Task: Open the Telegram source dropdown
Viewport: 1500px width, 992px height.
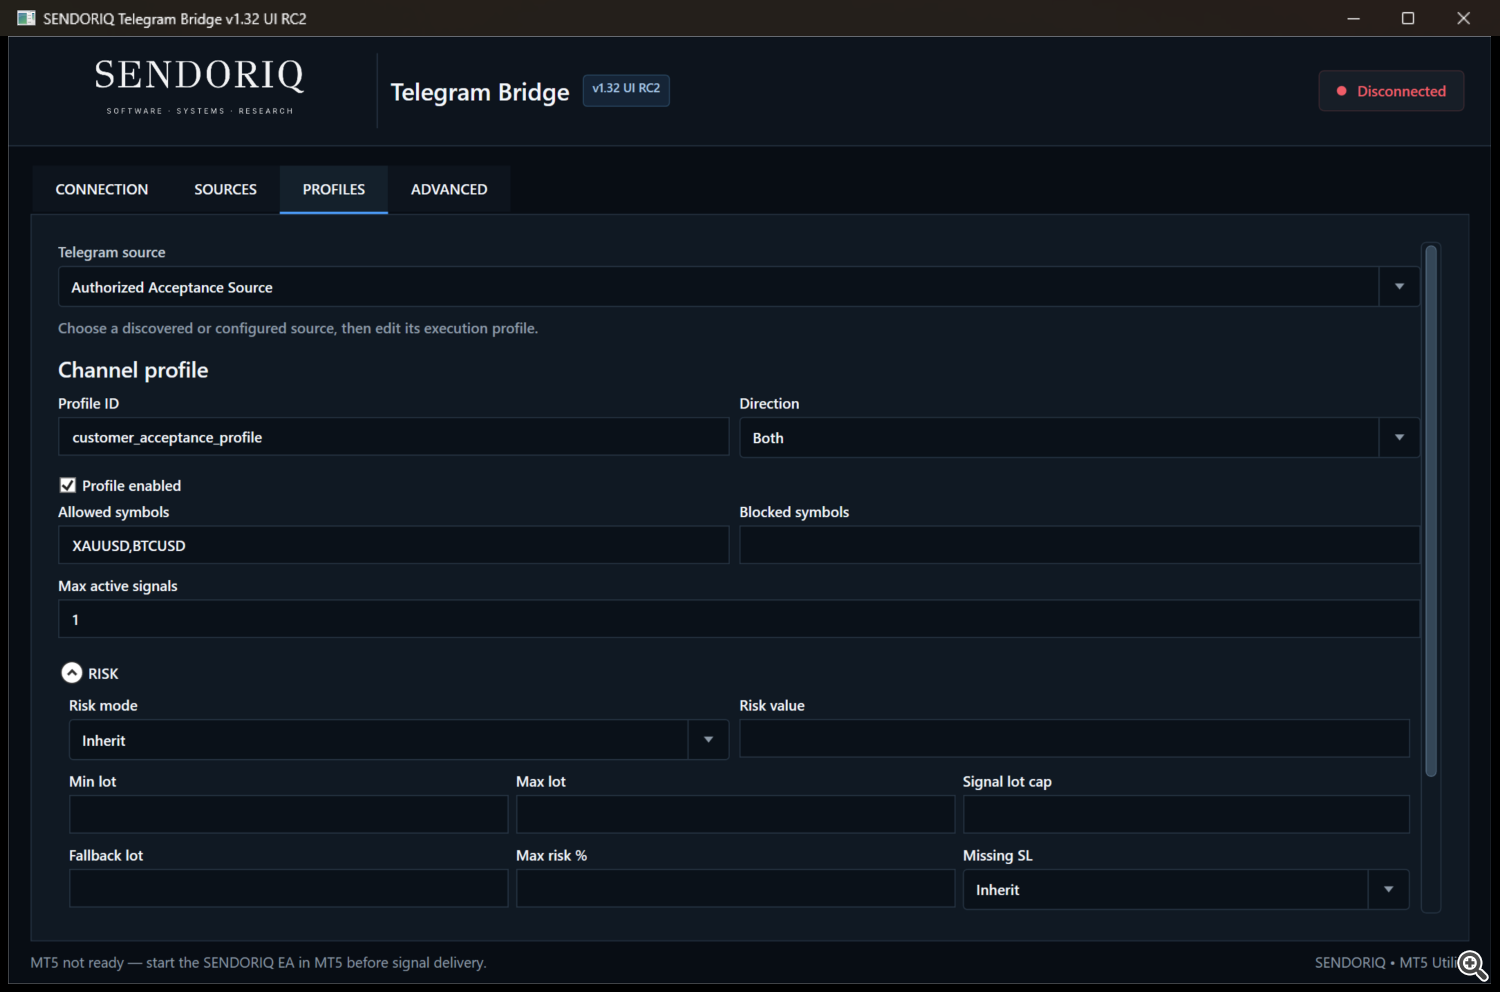Action: [739, 287]
